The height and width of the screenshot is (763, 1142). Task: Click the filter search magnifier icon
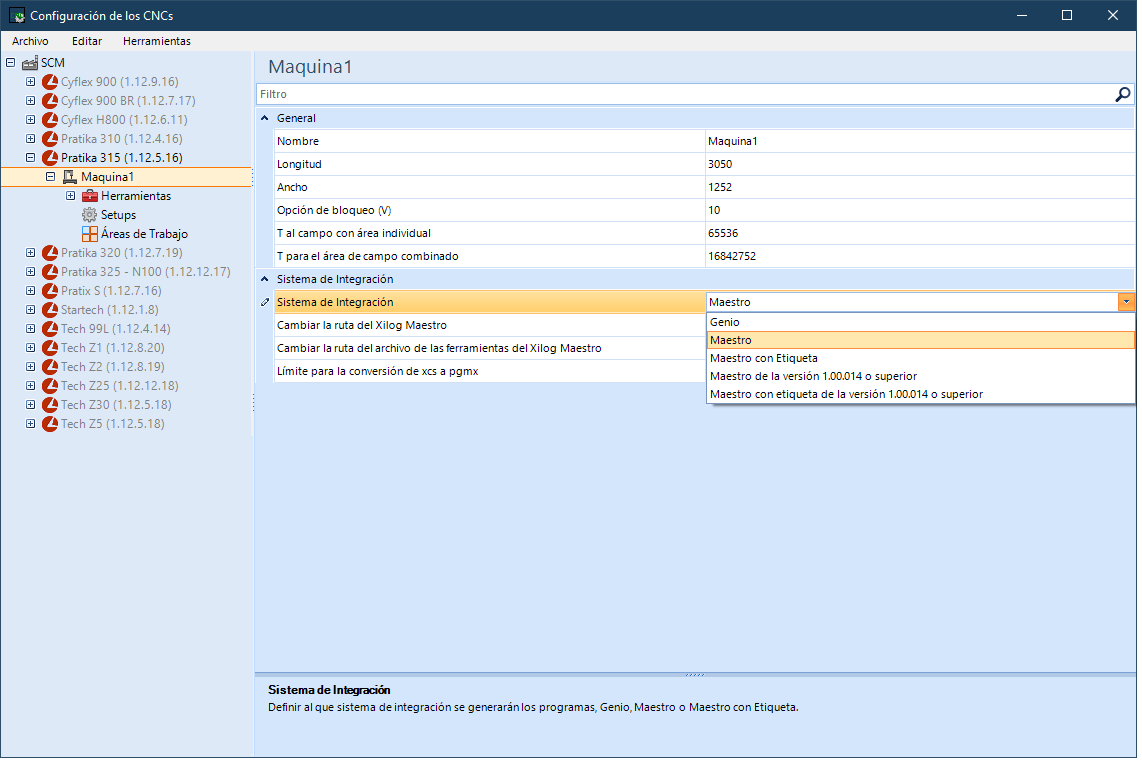(1122, 95)
